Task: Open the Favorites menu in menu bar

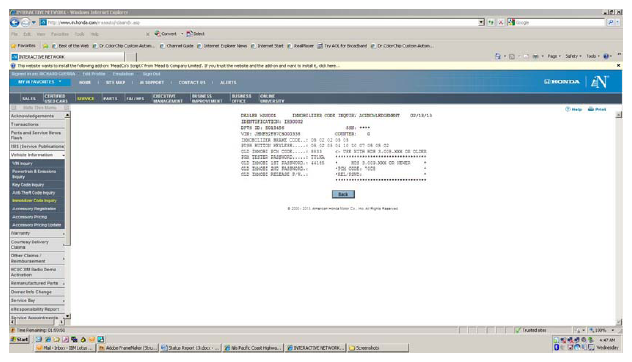Action: [60, 34]
